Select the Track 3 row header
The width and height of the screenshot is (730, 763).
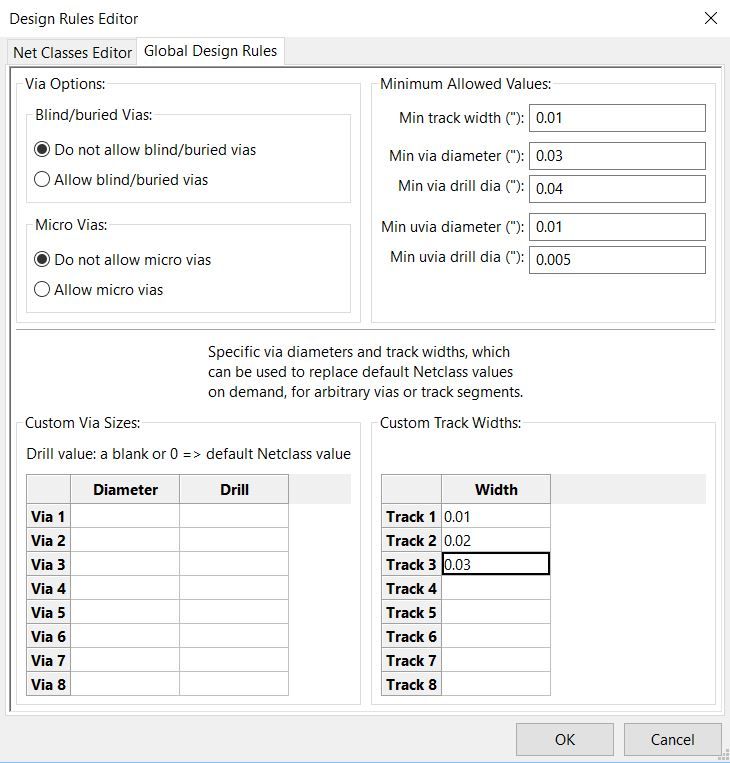click(411, 564)
